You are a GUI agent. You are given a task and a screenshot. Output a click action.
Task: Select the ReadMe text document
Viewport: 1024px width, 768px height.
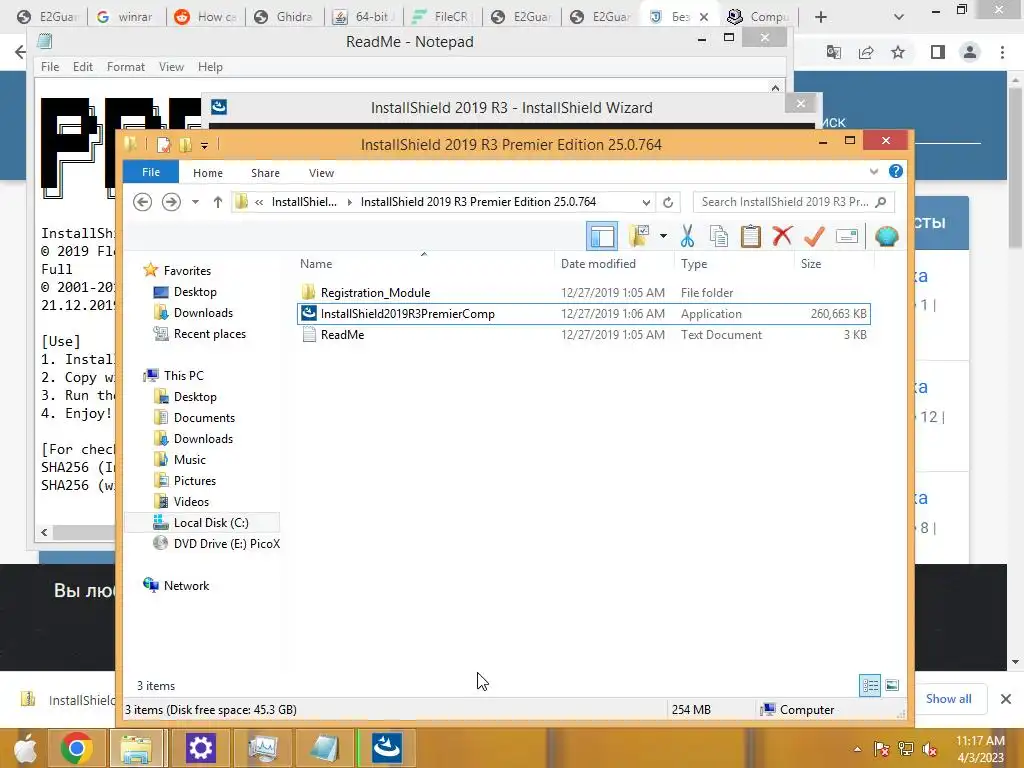point(342,334)
